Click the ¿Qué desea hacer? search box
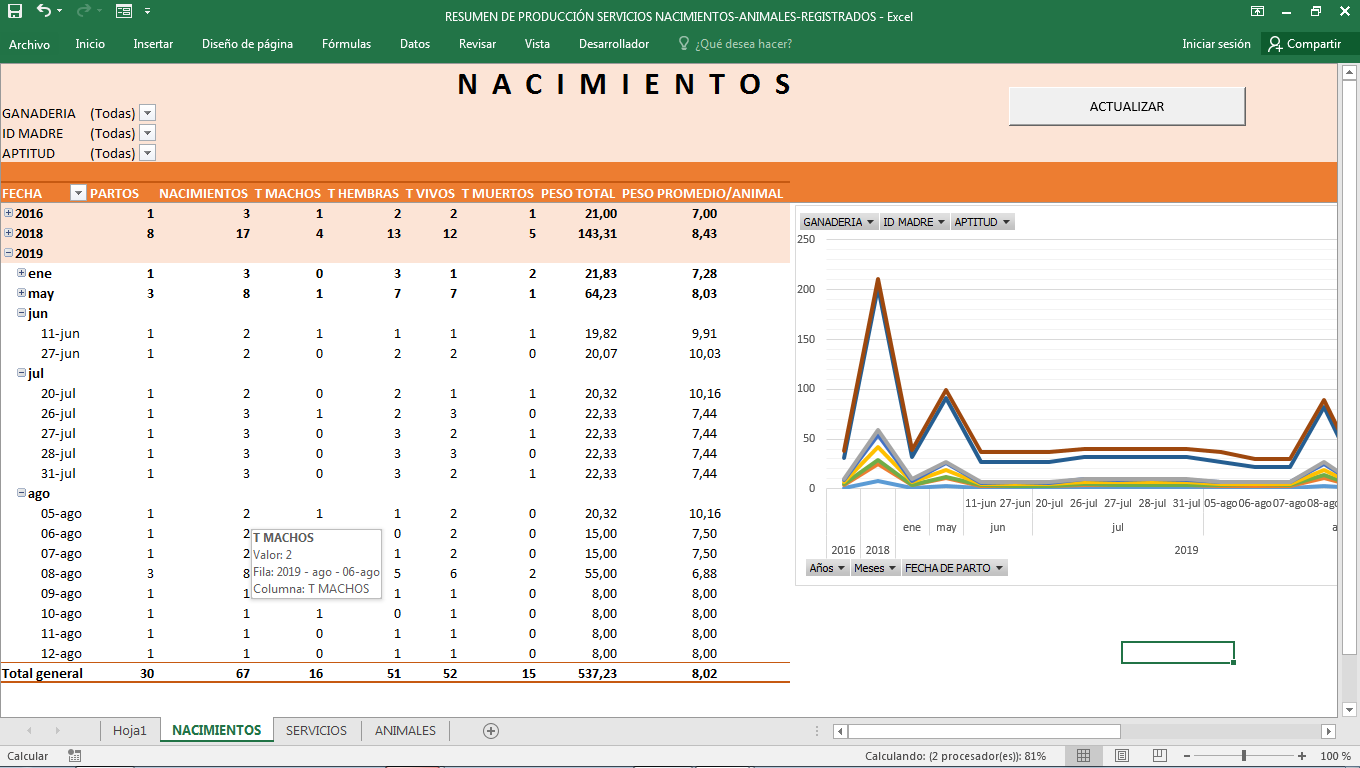Viewport: 1360px width, 768px height. pos(735,44)
